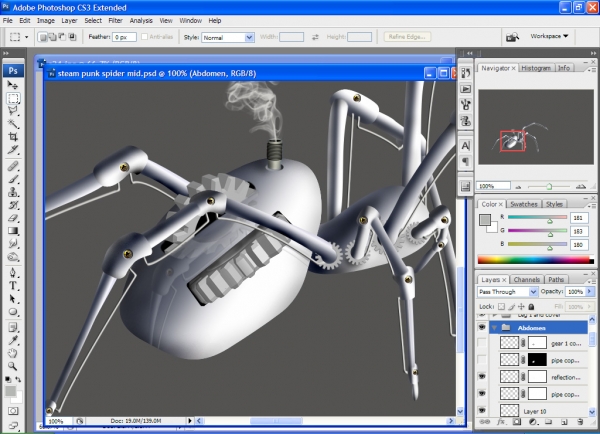Add a layer mask

pyautogui.click(x=517, y=422)
